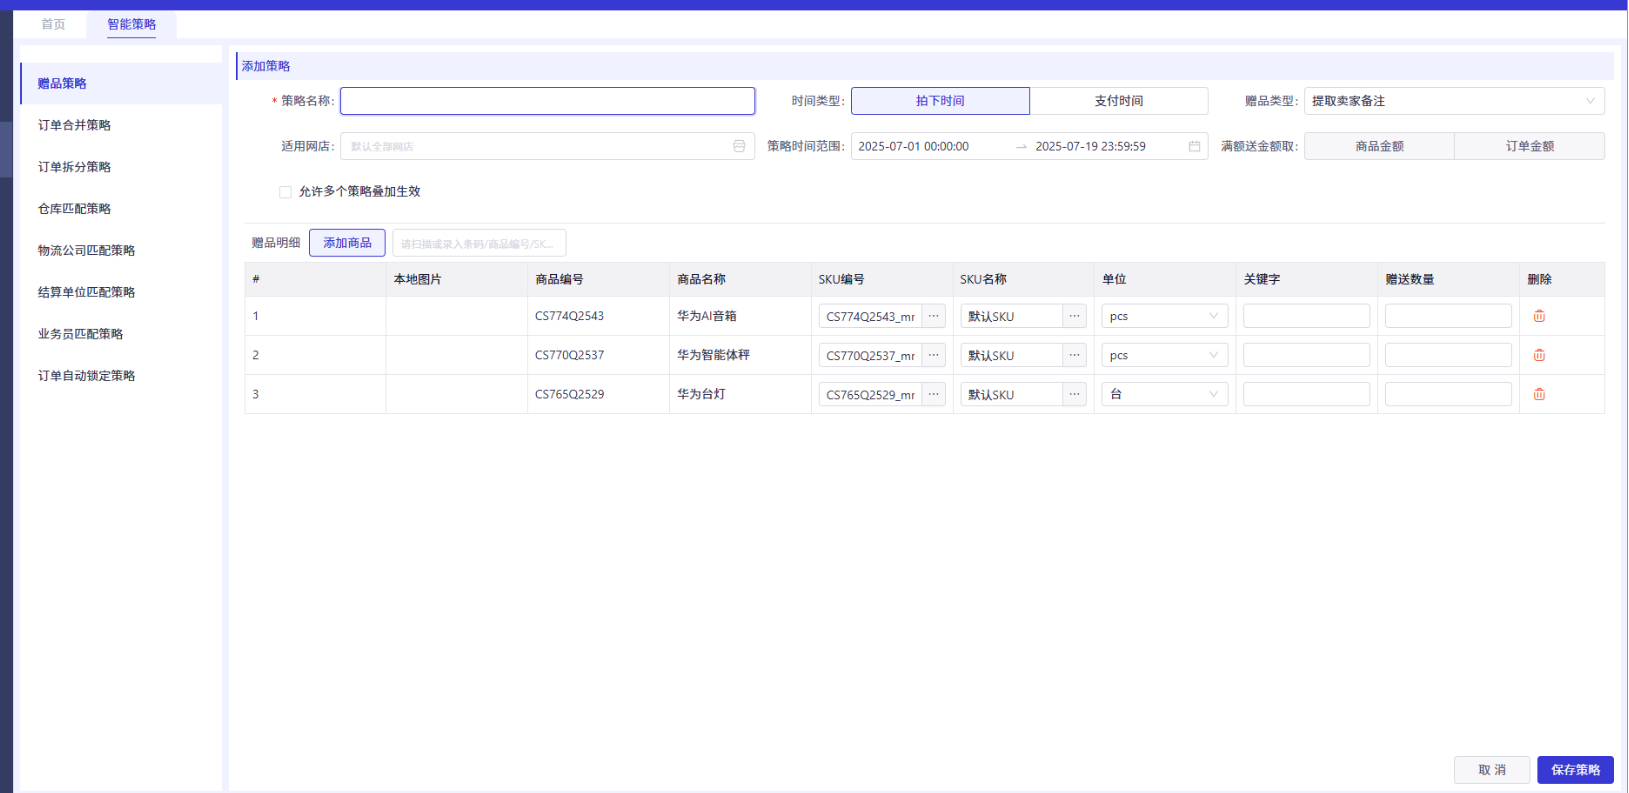The height and width of the screenshot is (793, 1629).
Task: Click SKU编号 field CS770Q2537_mr
Action: 870,355
